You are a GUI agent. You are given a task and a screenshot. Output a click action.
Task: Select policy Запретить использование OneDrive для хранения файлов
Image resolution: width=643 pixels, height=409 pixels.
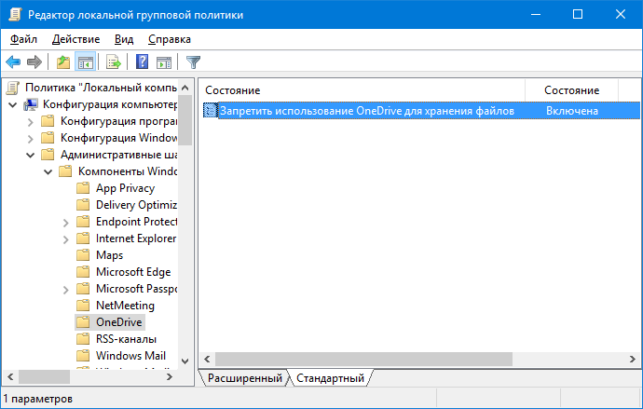367,111
